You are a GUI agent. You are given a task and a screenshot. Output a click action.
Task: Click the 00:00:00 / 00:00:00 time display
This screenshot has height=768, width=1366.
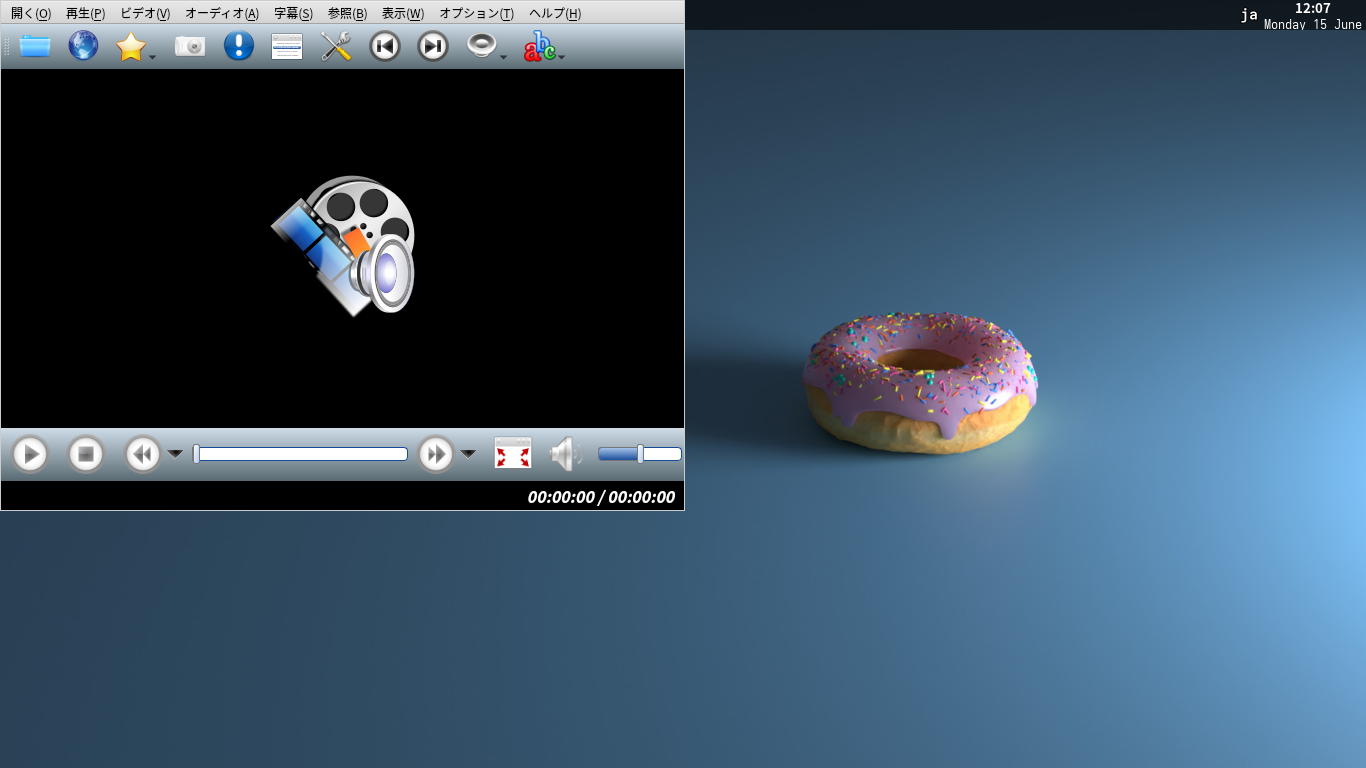point(601,497)
